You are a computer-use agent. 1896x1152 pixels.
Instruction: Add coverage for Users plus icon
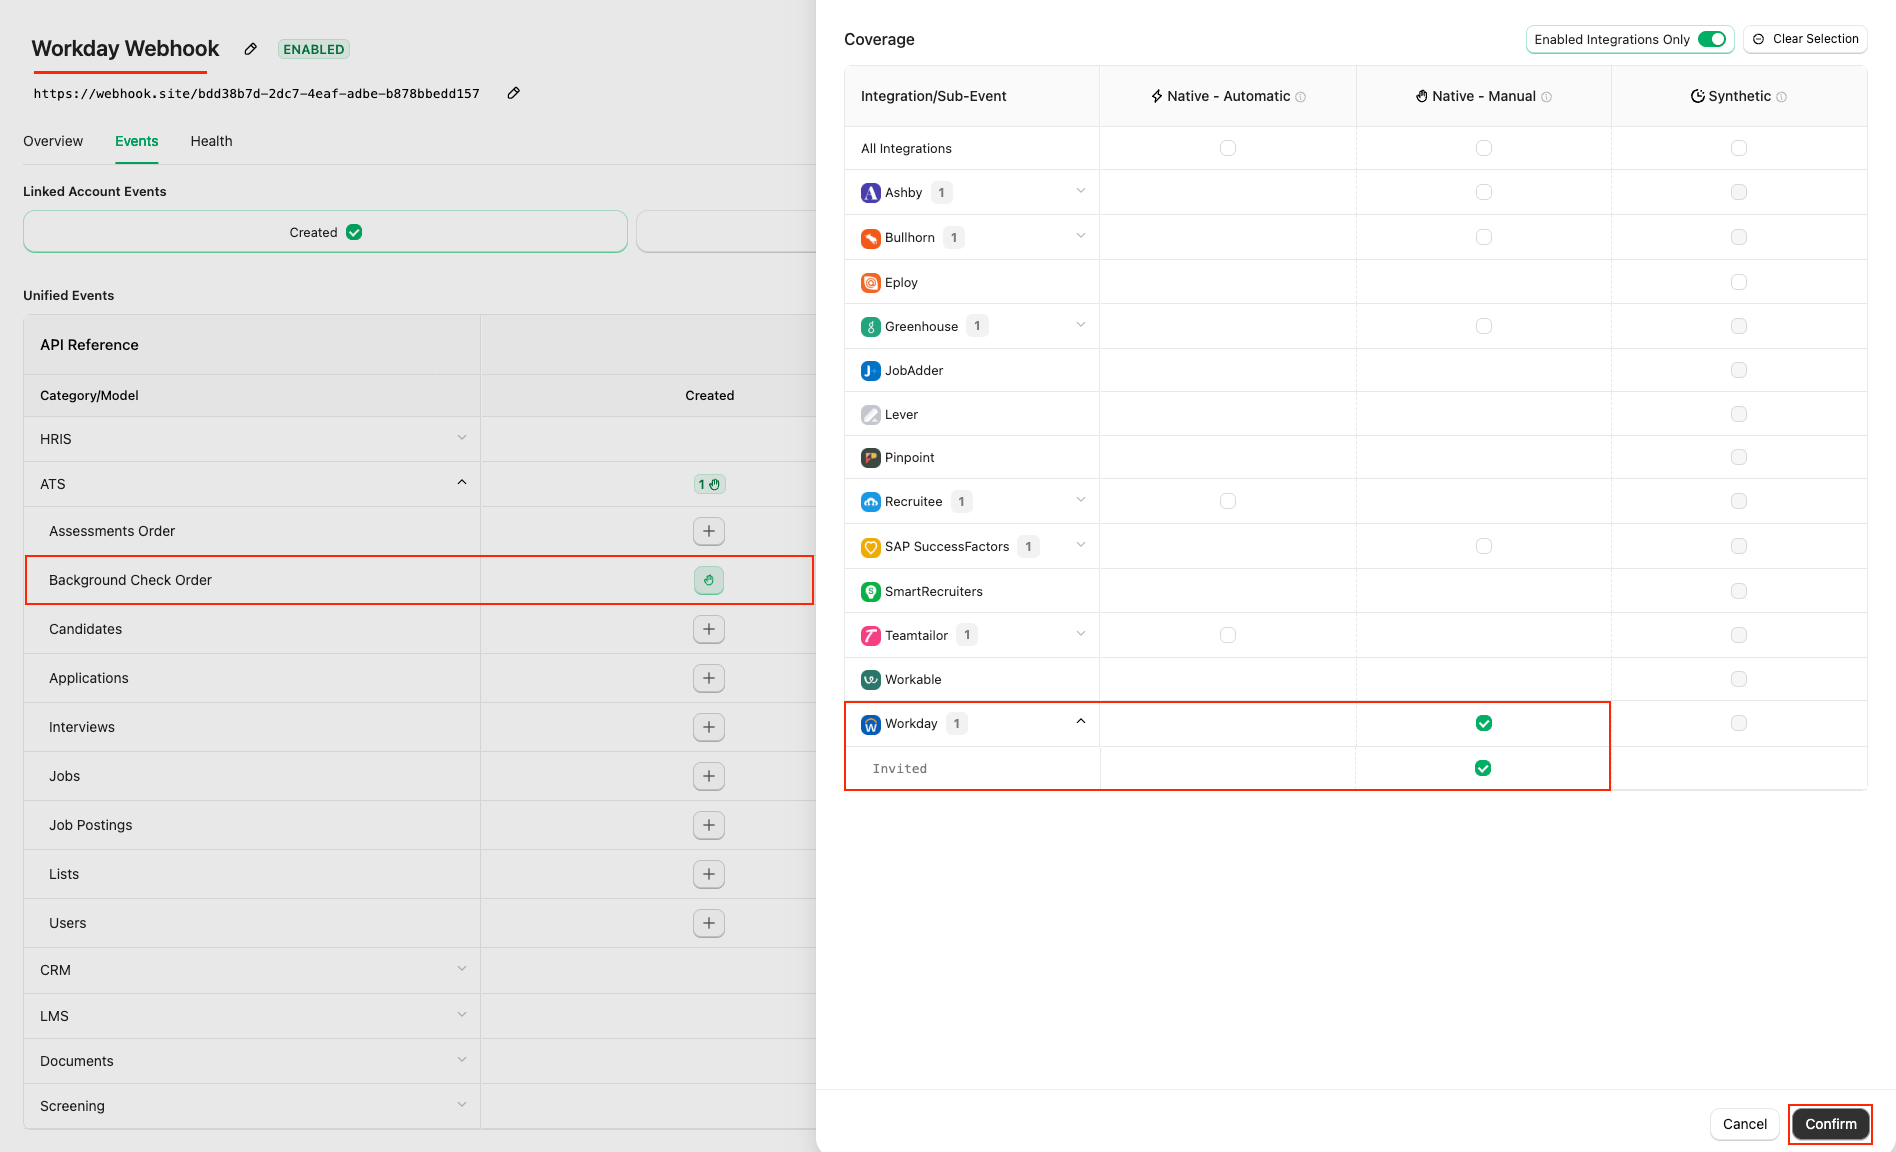click(709, 923)
